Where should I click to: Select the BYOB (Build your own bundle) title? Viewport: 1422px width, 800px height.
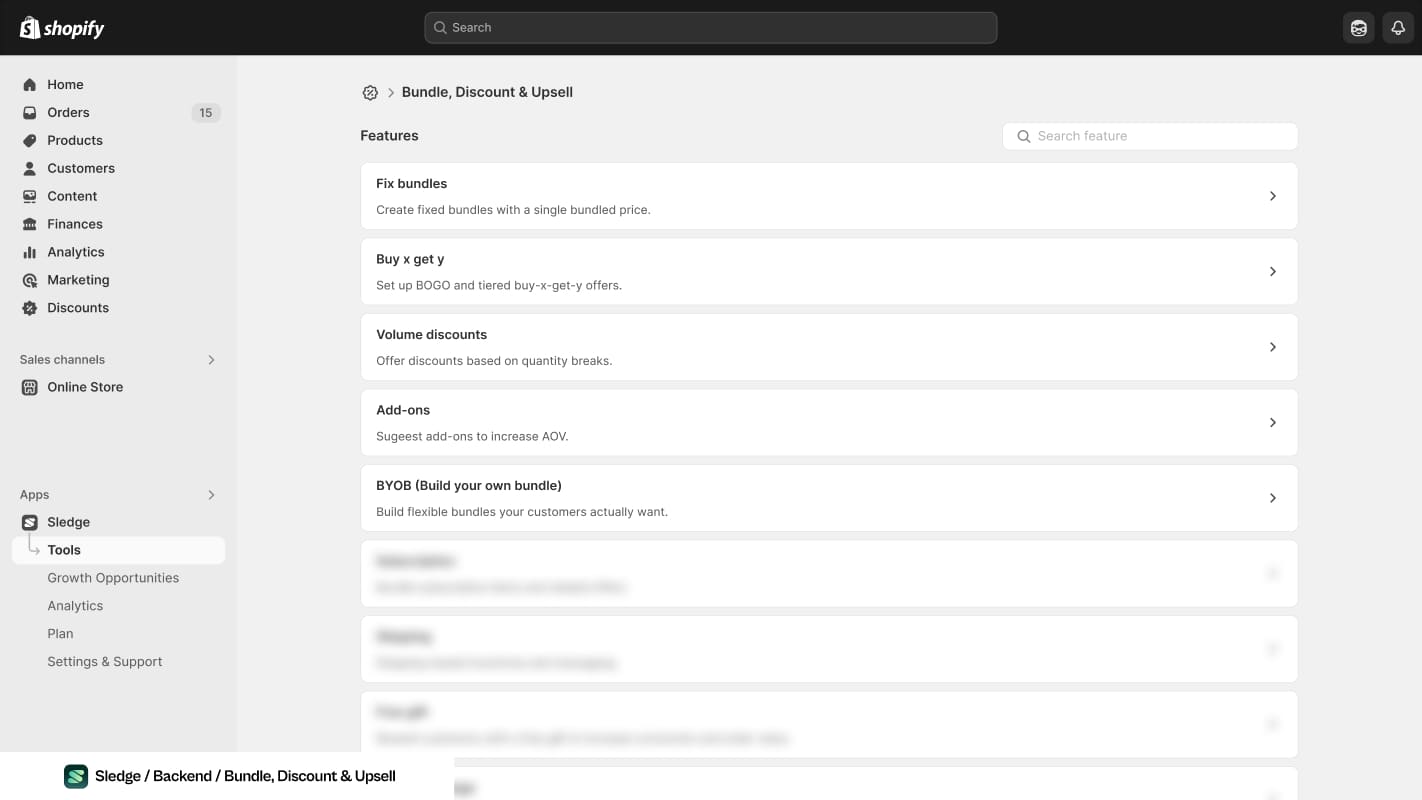tap(469, 486)
